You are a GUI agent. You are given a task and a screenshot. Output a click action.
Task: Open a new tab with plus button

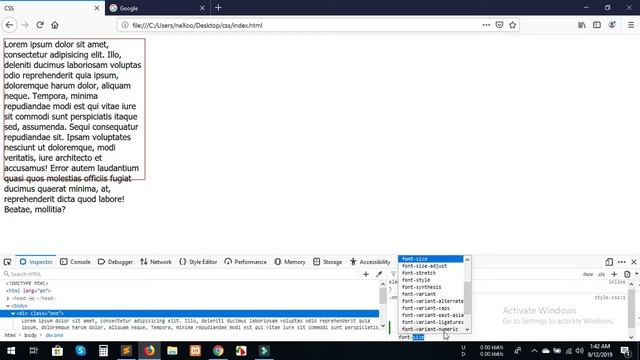tap(218, 8)
